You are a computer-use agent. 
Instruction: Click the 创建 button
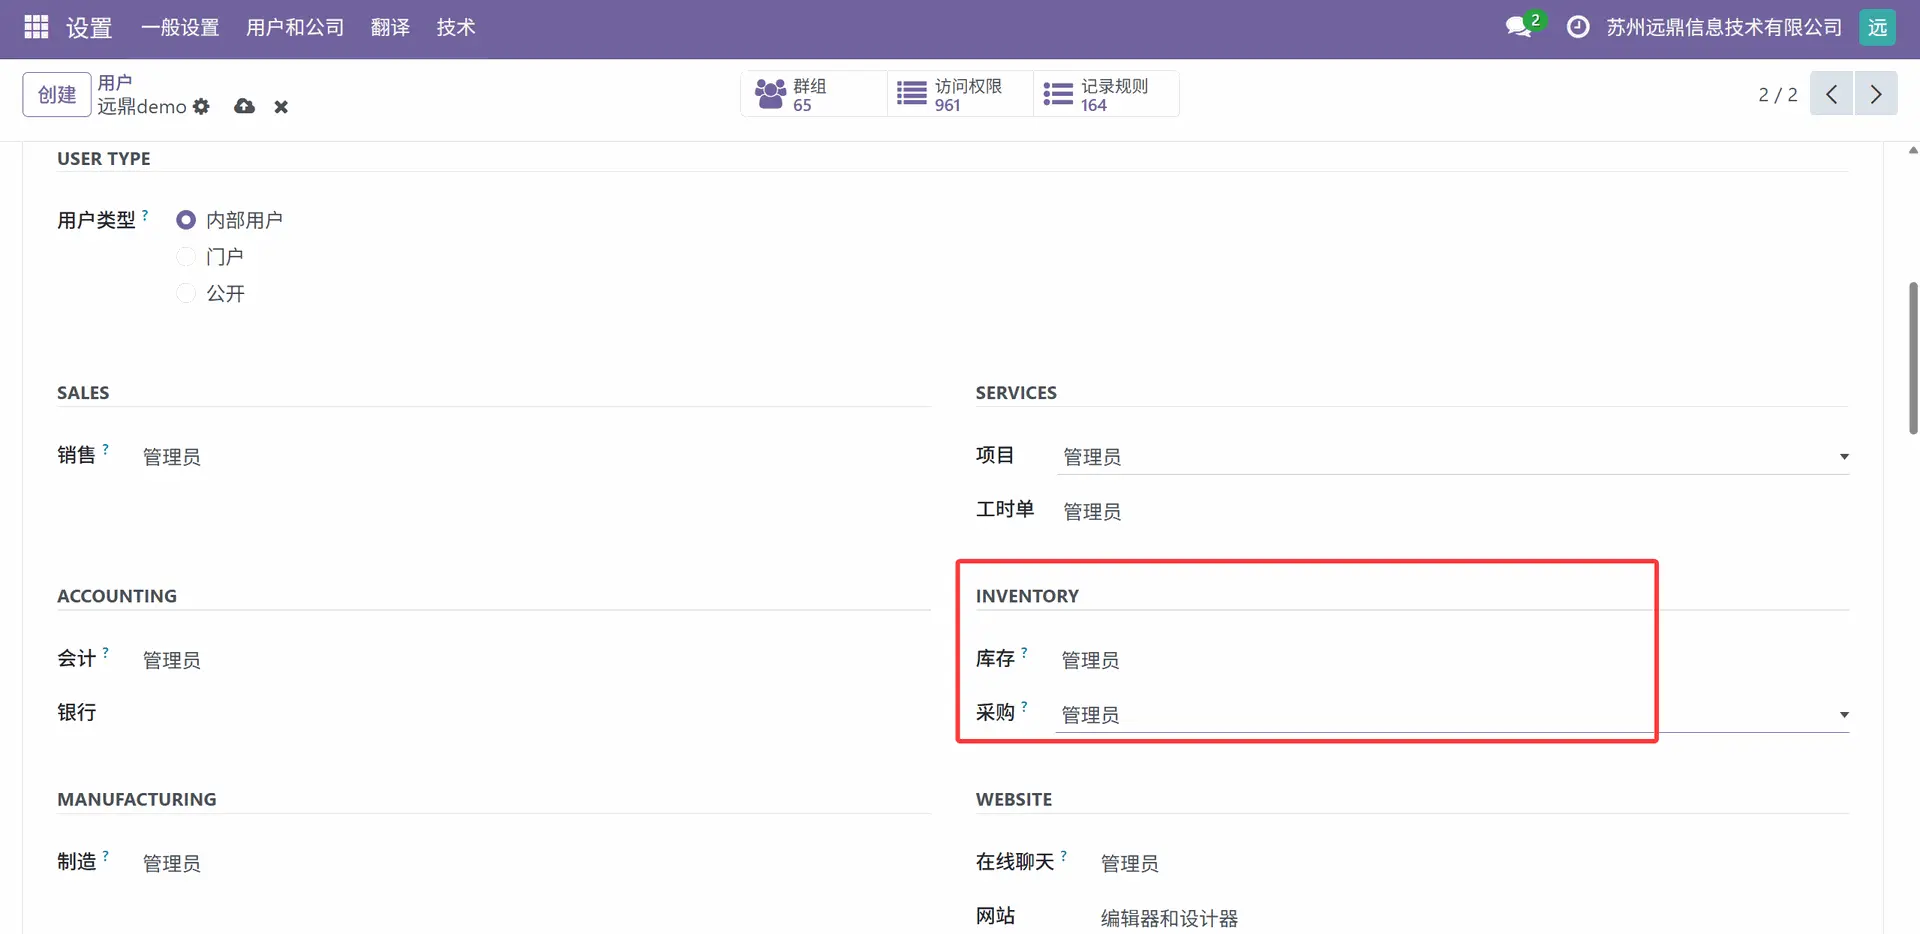coord(57,95)
